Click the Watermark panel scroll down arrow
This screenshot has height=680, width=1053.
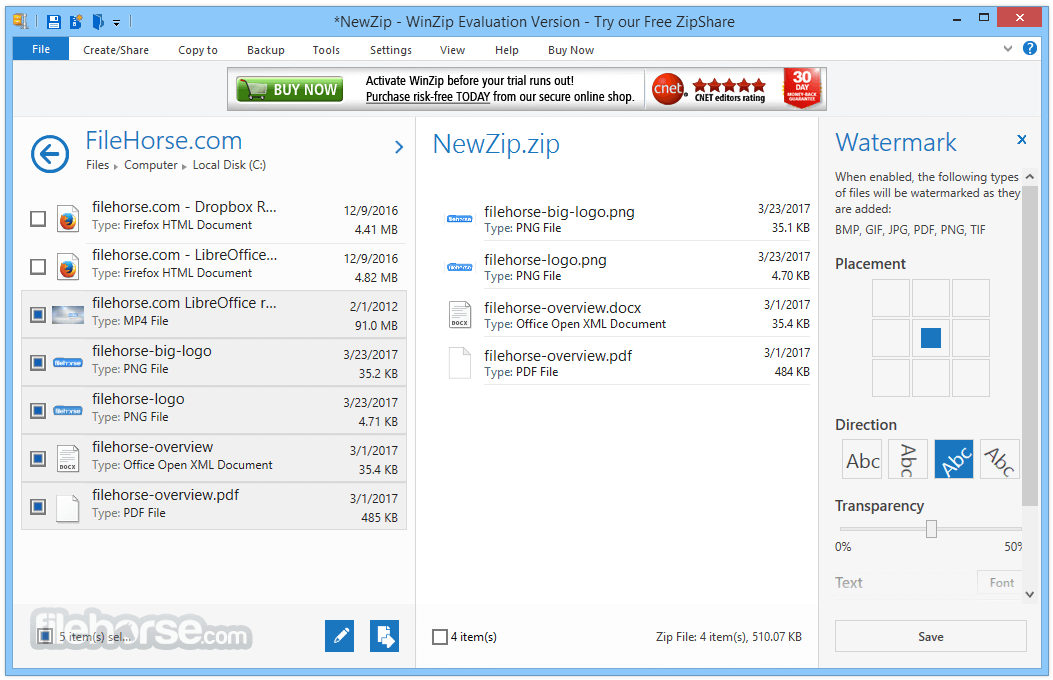[x=1029, y=595]
